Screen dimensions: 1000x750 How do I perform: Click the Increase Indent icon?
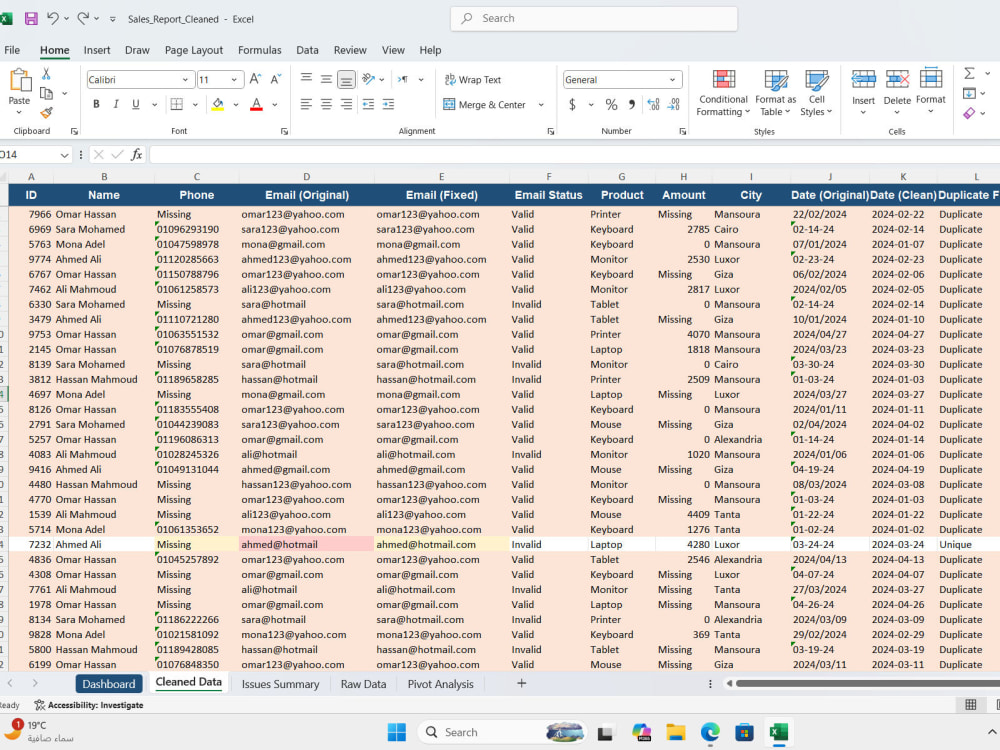tap(388, 105)
